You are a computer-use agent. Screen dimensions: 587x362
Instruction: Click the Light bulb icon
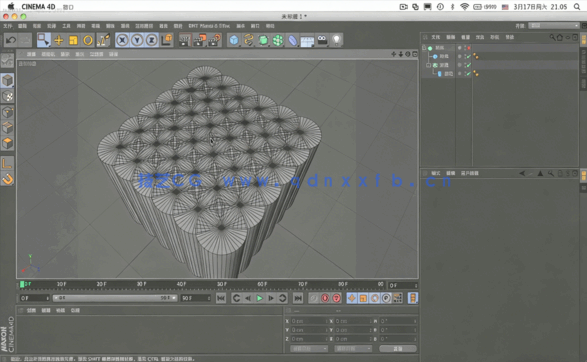(337, 40)
